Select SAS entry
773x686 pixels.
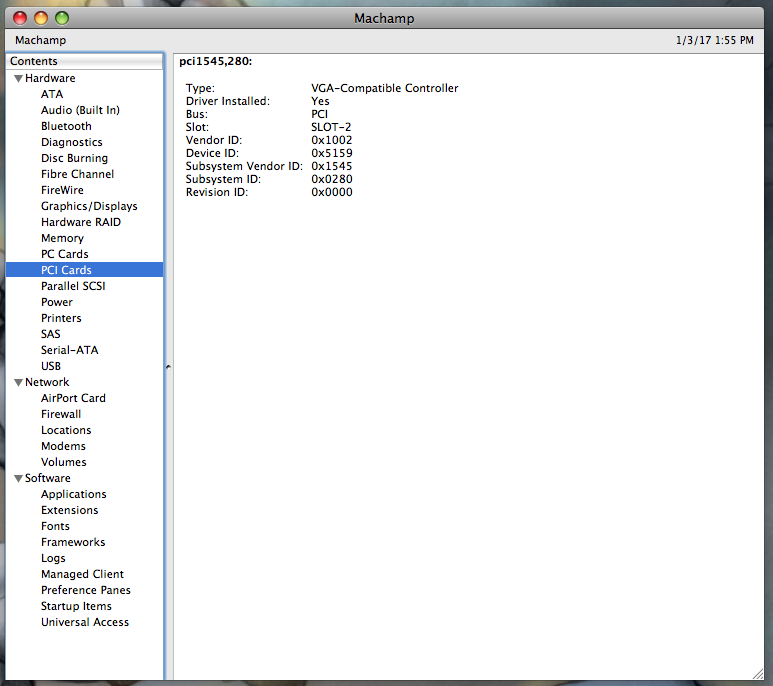[x=50, y=334]
